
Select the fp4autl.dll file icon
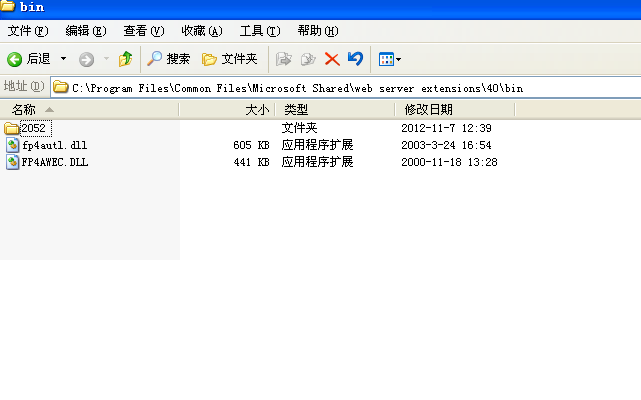click(12, 145)
